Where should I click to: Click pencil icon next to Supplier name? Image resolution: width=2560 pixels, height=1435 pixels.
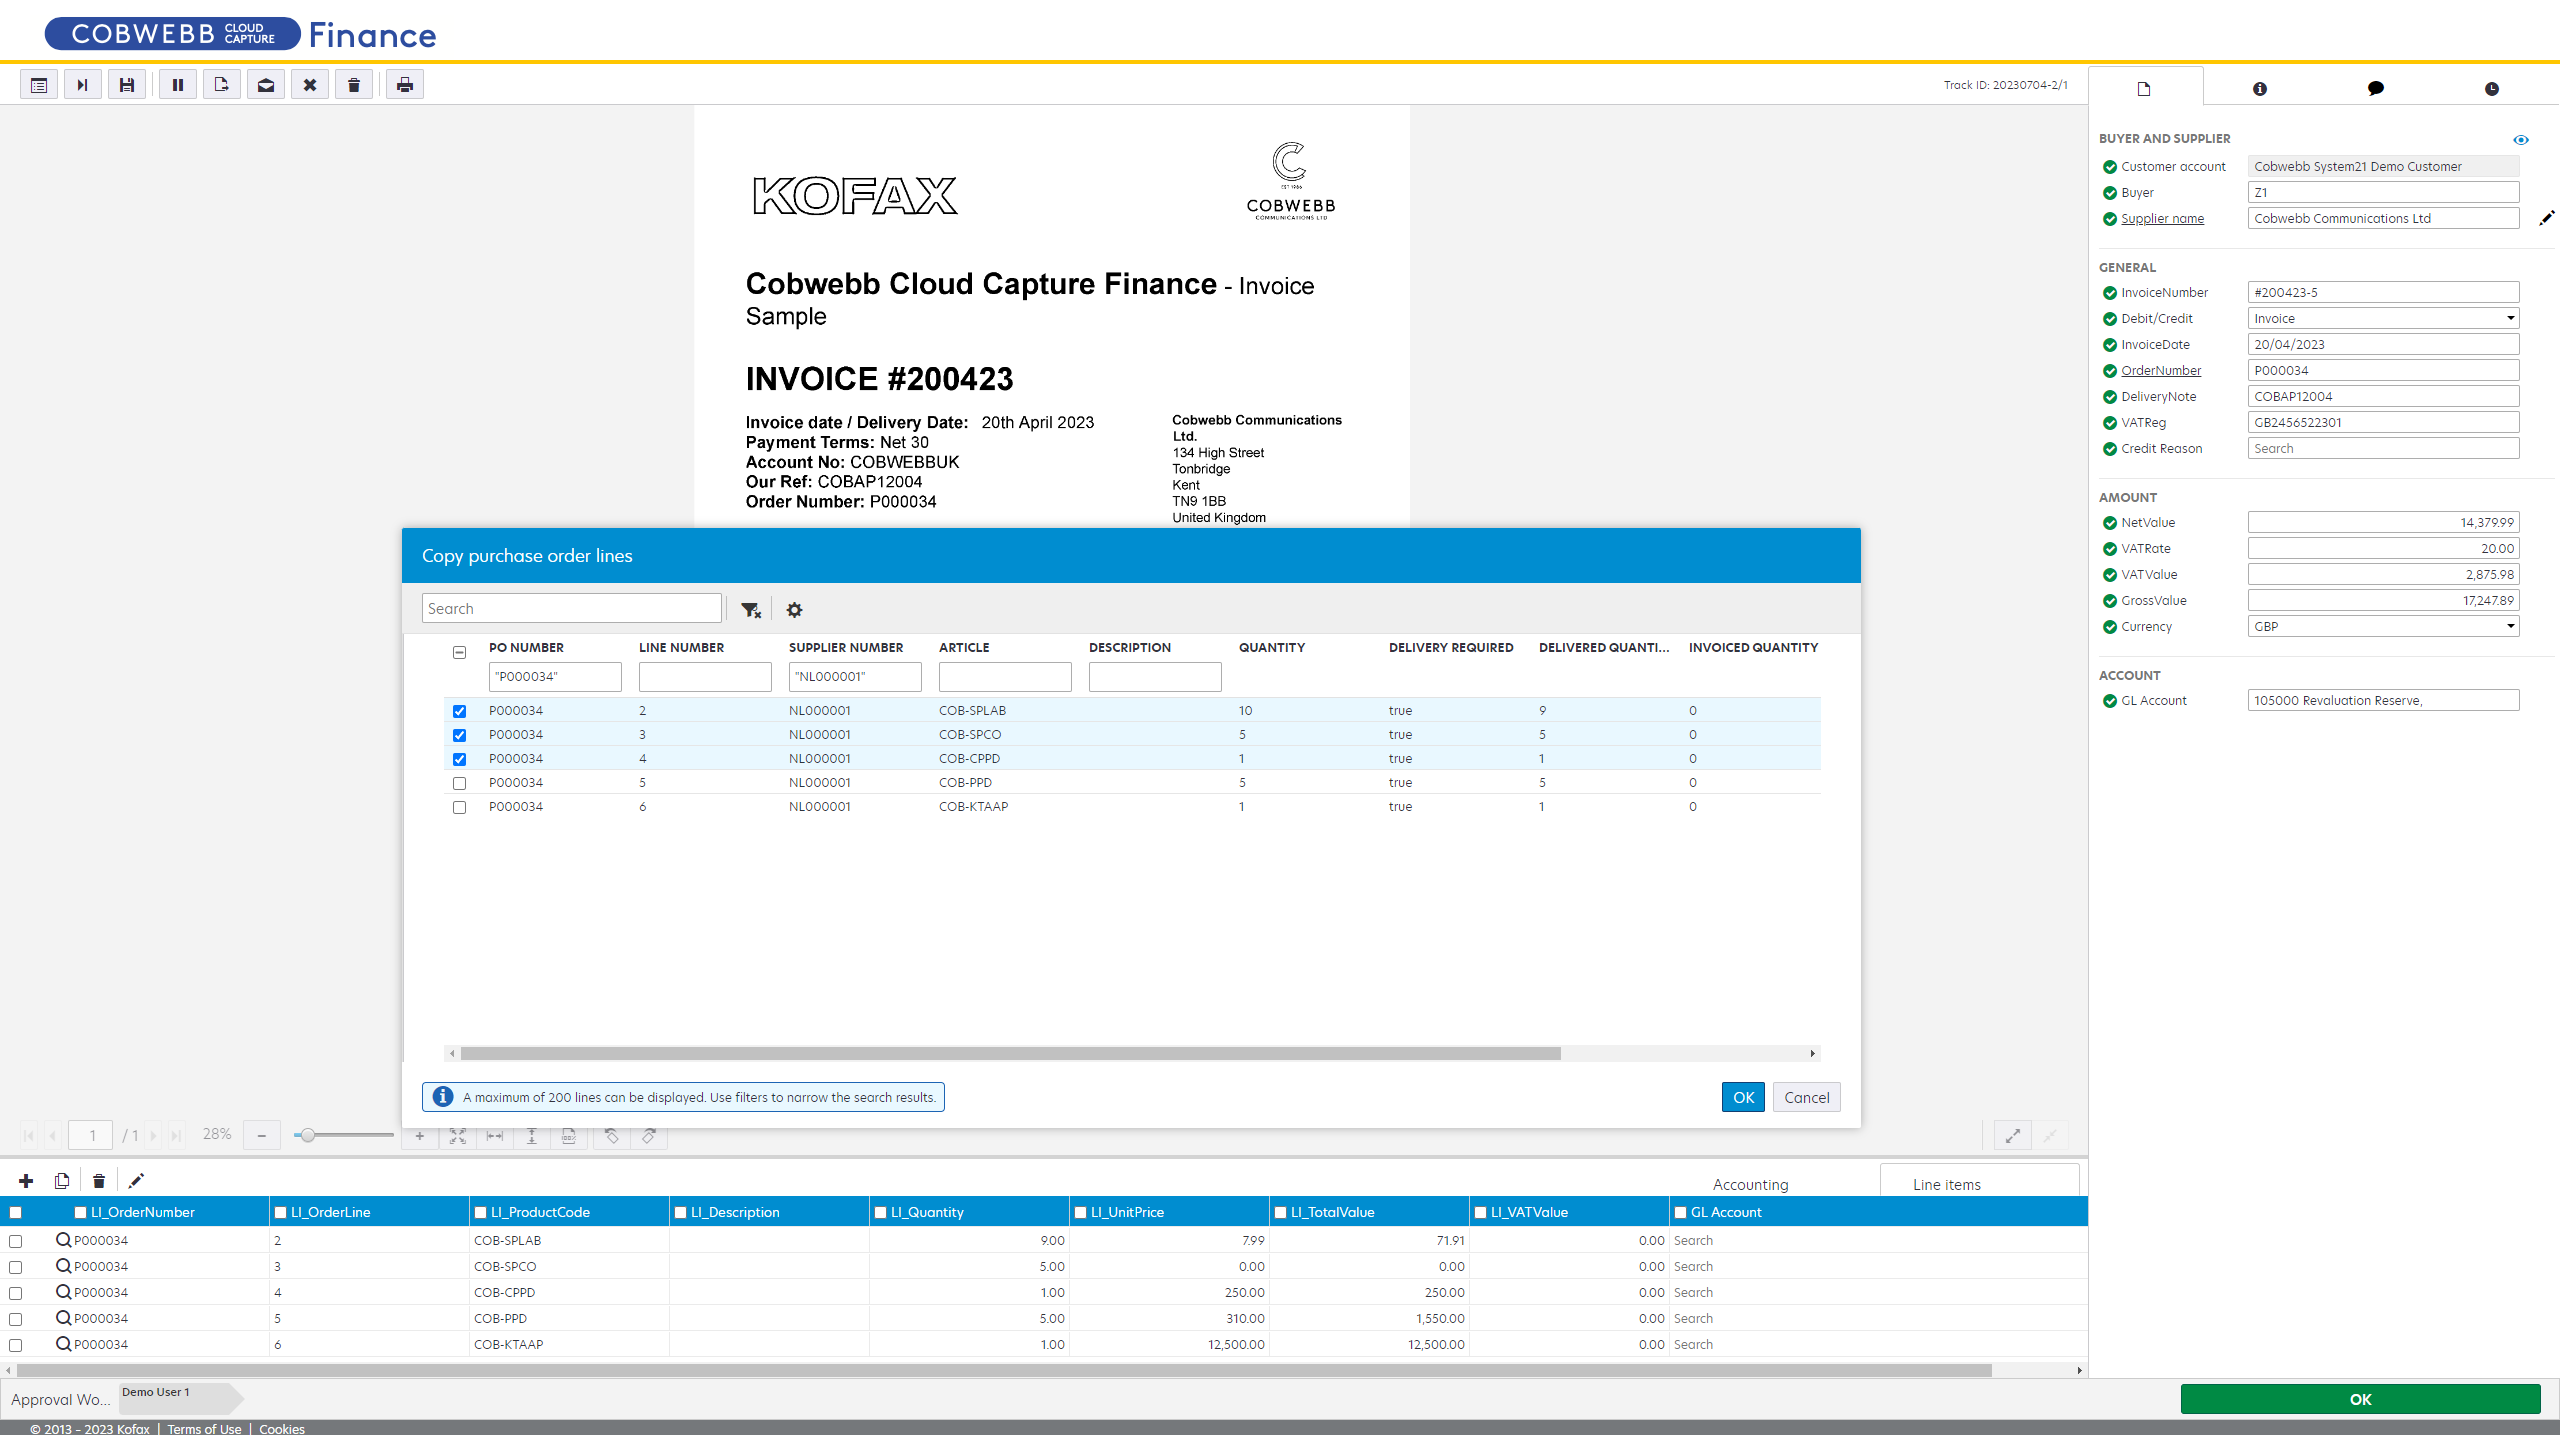[x=2546, y=218]
